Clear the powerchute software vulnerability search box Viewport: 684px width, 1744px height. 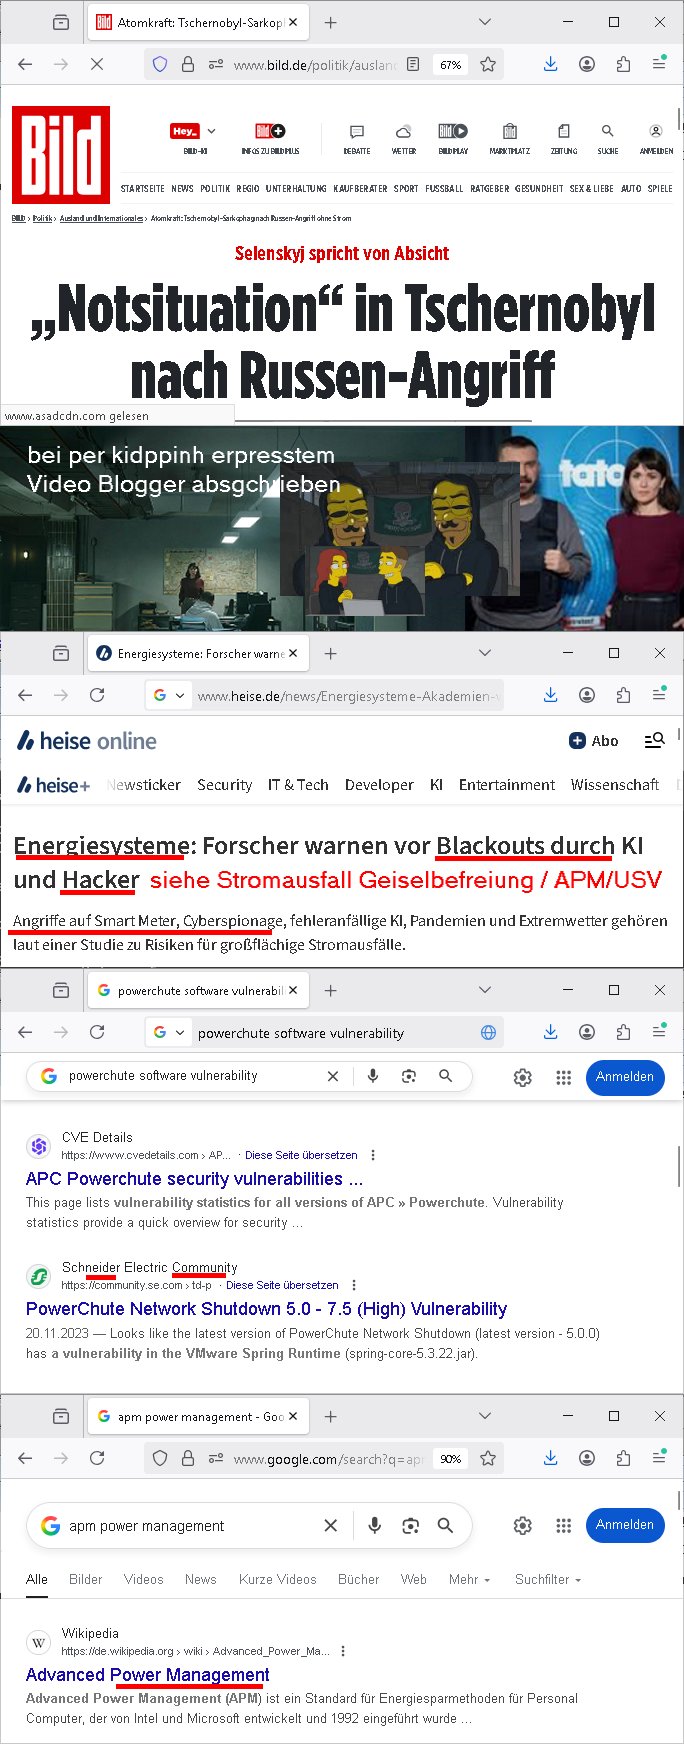(x=333, y=1076)
